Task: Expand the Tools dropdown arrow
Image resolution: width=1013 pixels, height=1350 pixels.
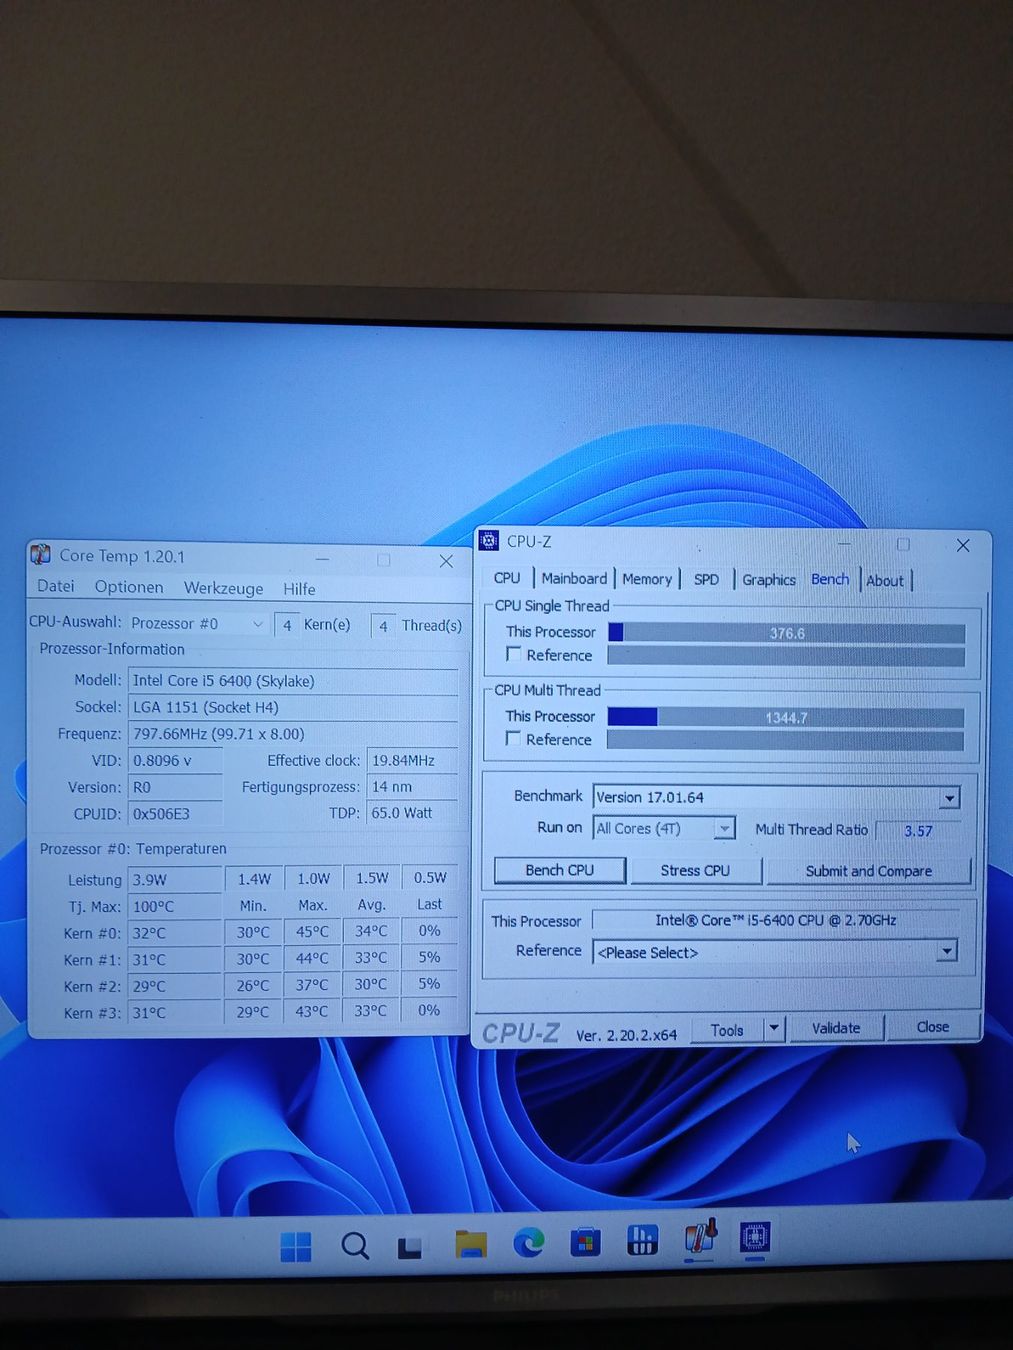Action: [774, 1029]
